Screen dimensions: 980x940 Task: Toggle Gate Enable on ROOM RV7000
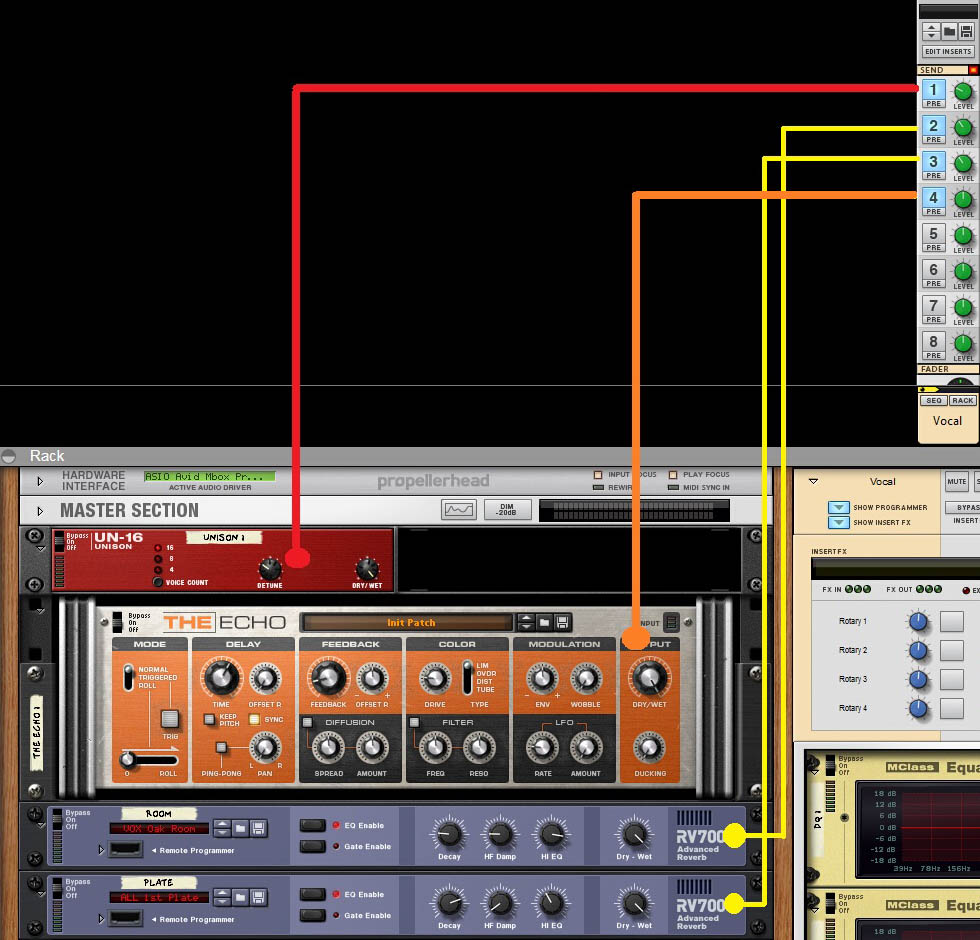point(312,846)
